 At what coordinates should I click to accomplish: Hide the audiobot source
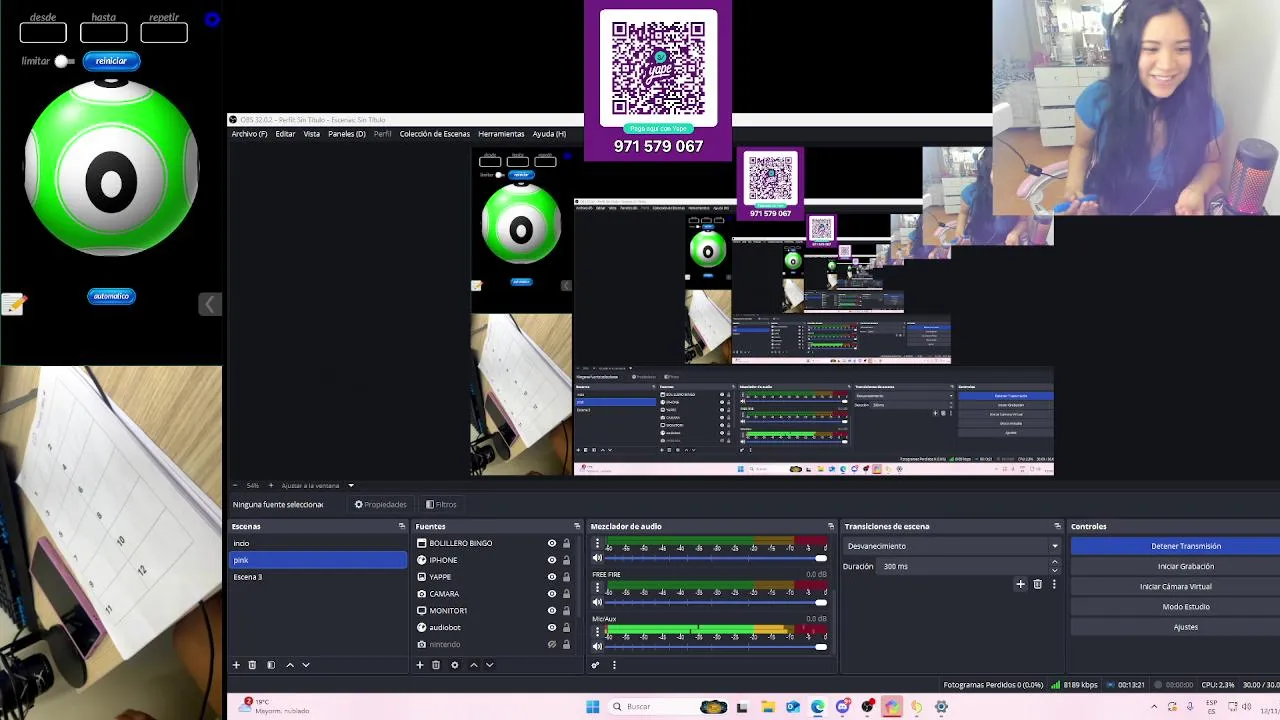(551, 628)
